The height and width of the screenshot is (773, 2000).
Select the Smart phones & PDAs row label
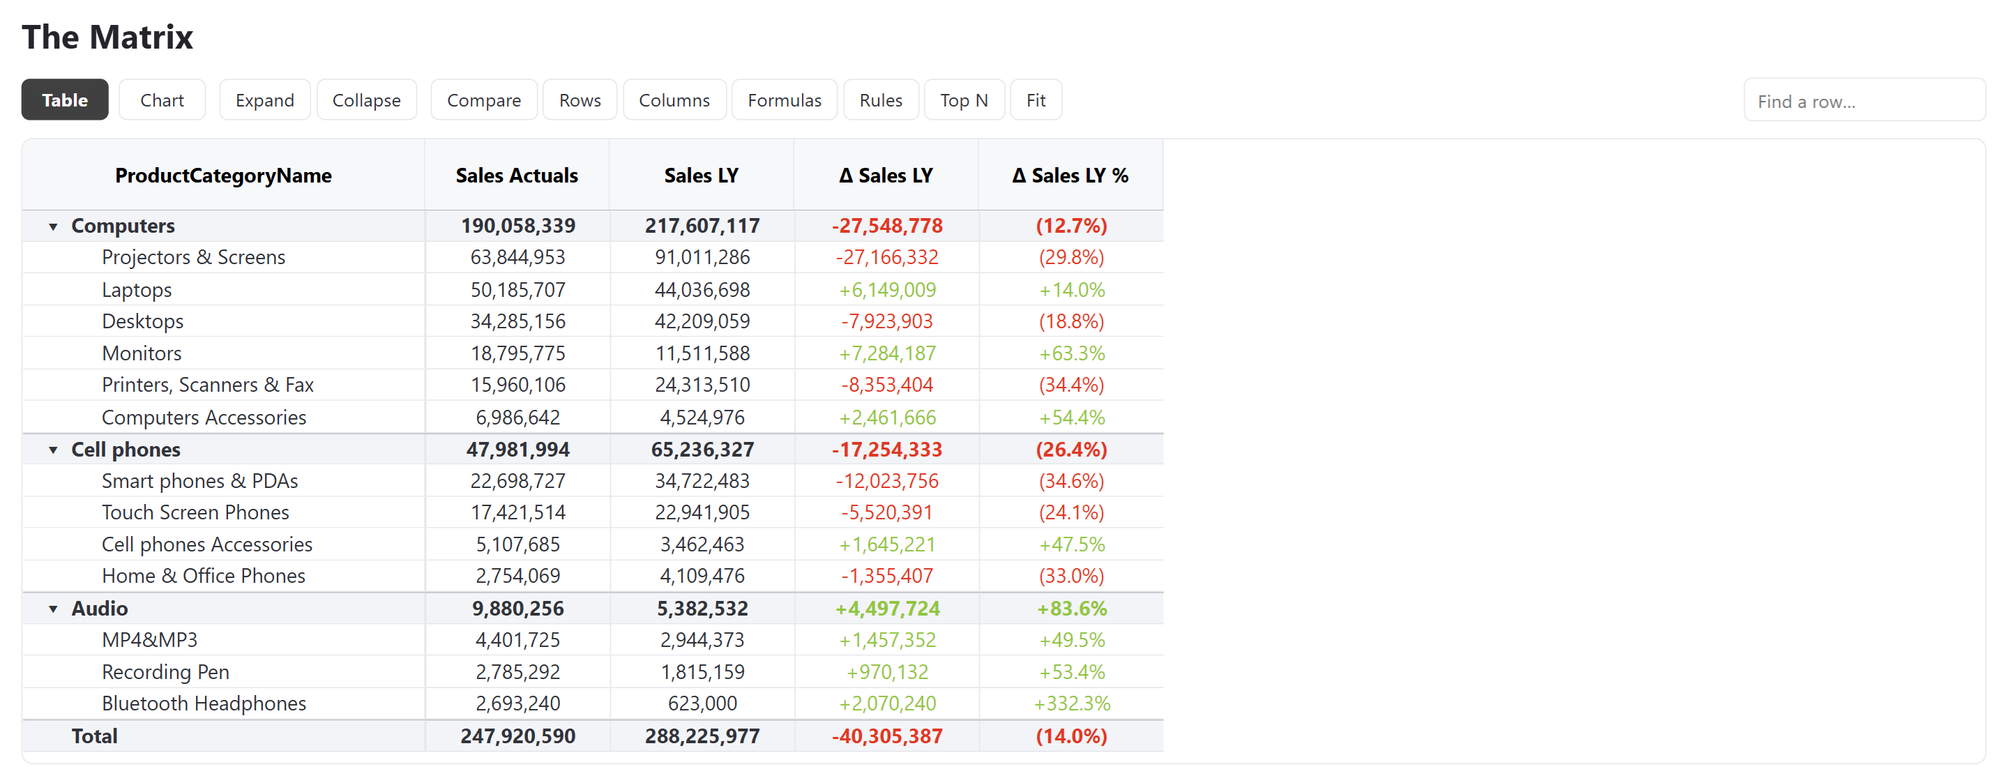[x=200, y=481]
